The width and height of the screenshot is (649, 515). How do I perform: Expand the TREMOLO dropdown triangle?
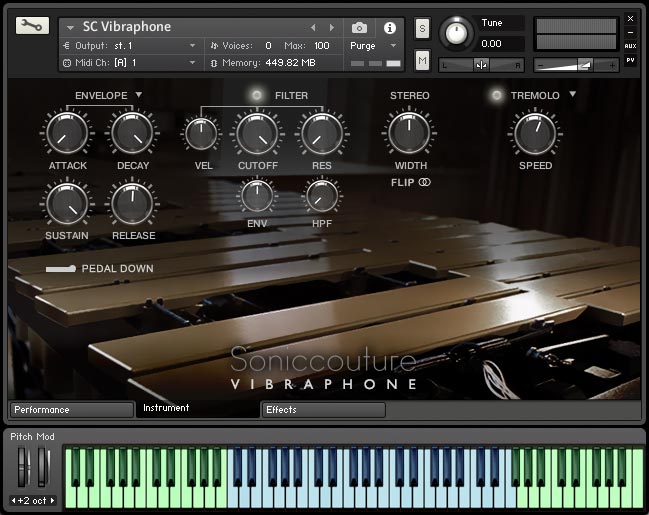click(572, 94)
